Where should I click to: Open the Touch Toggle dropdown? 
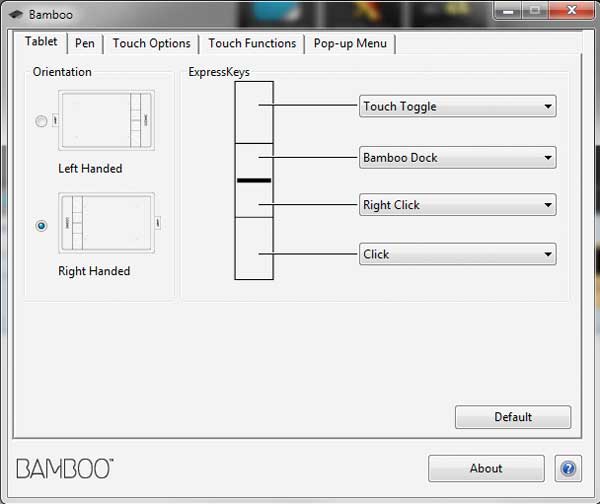click(458, 106)
